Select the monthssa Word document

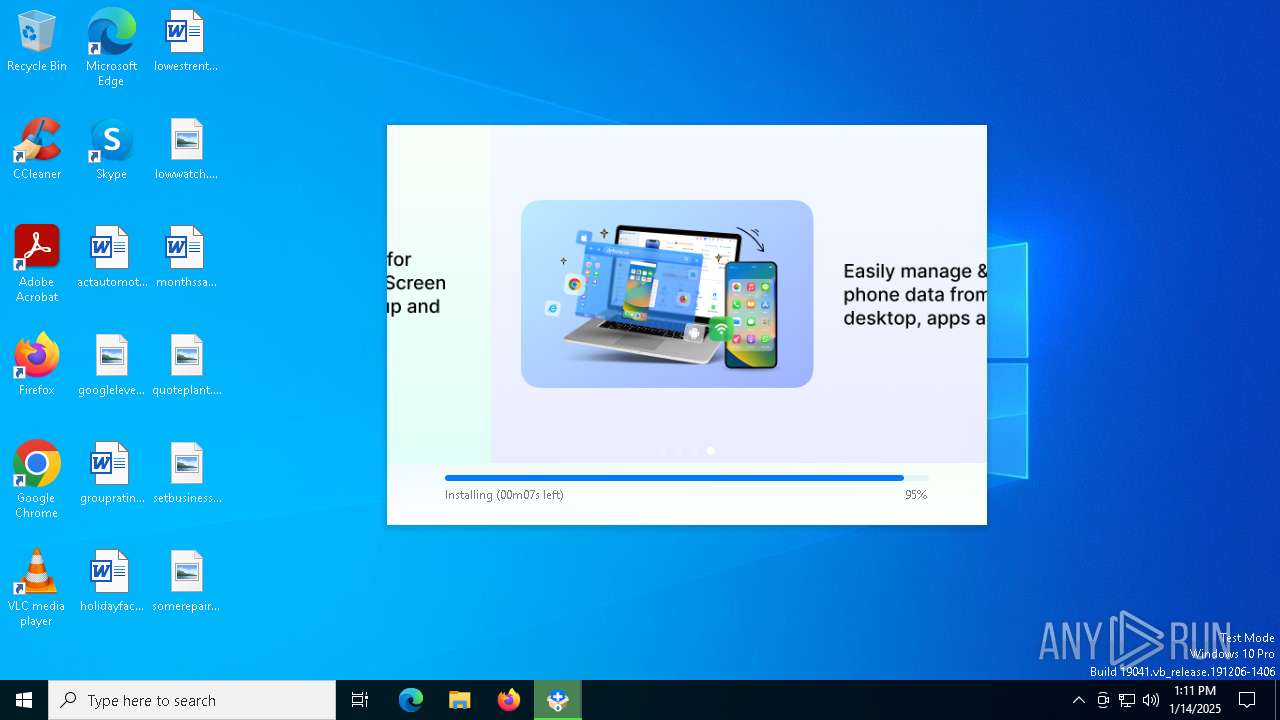tap(186, 256)
